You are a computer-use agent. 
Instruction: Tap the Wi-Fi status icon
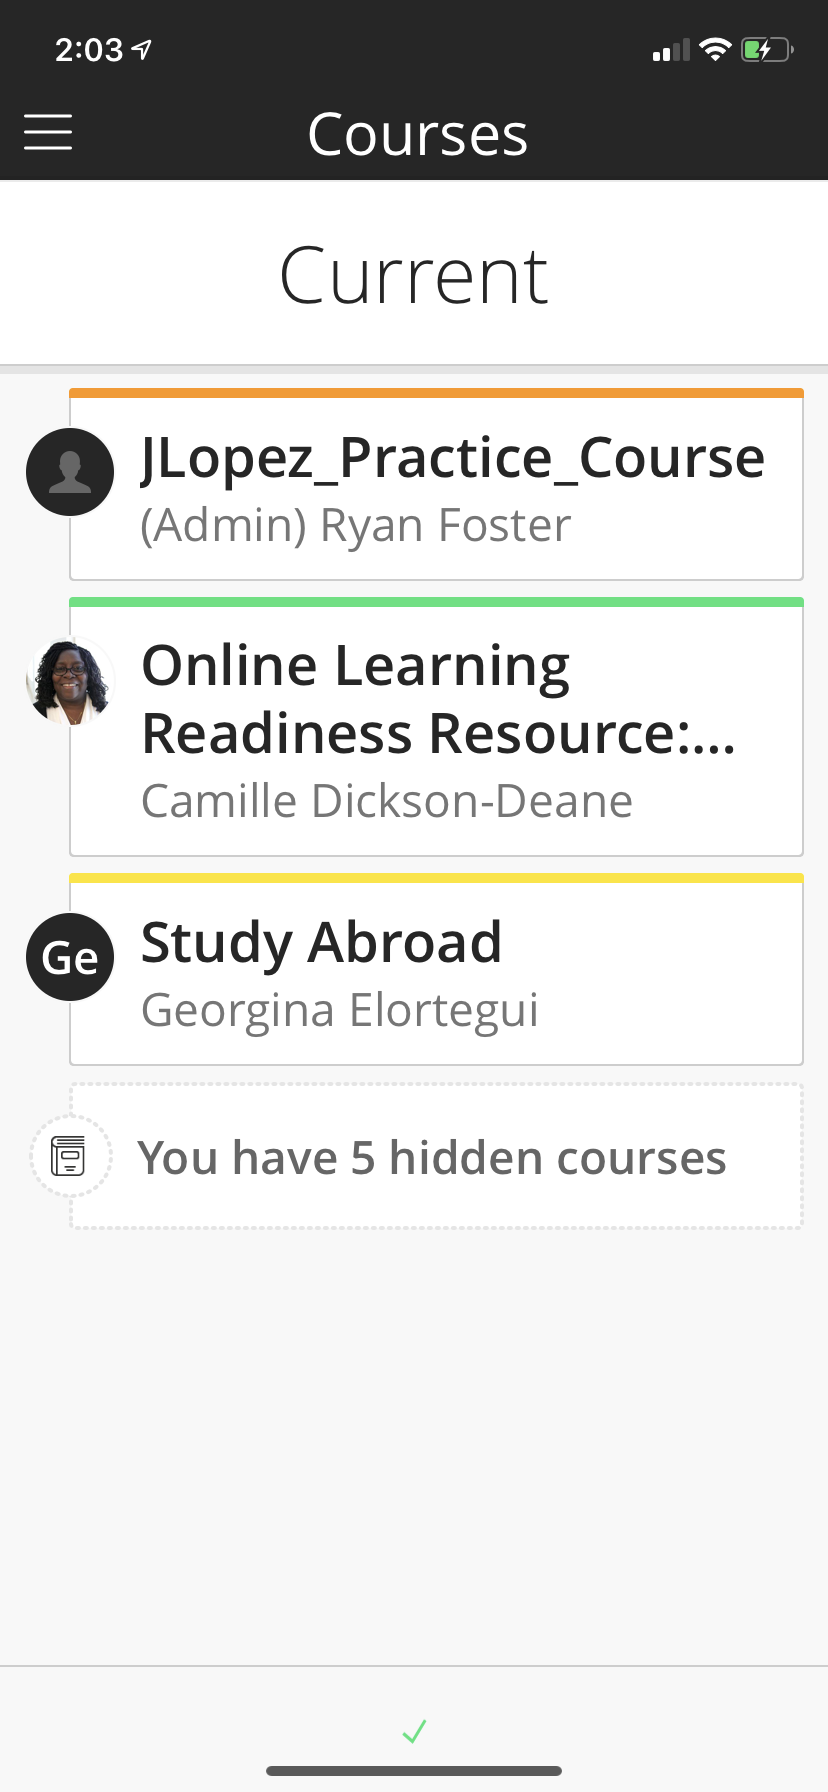[715, 49]
